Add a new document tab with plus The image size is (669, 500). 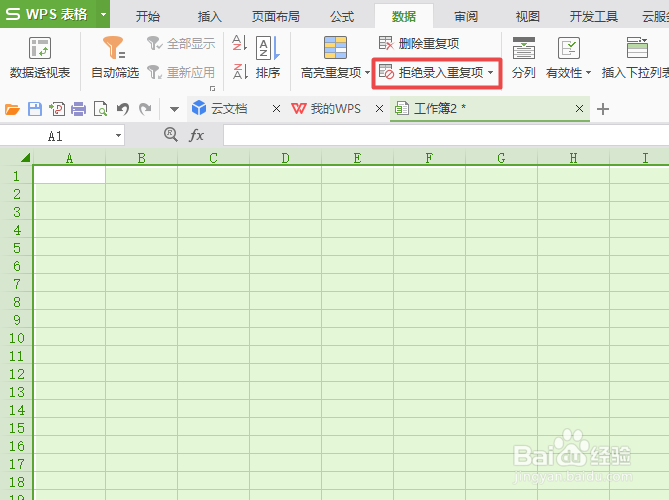[603, 109]
